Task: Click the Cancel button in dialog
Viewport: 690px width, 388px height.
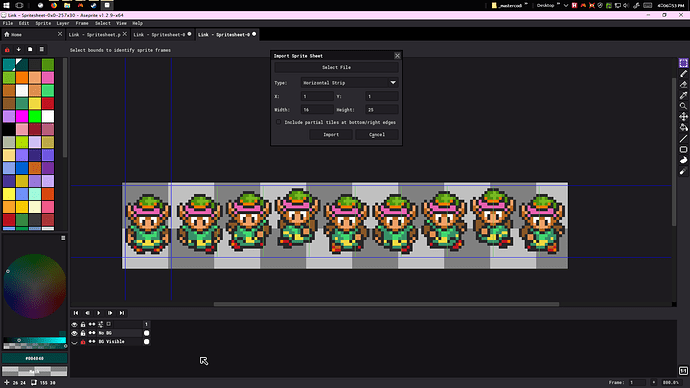Action: (377, 135)
